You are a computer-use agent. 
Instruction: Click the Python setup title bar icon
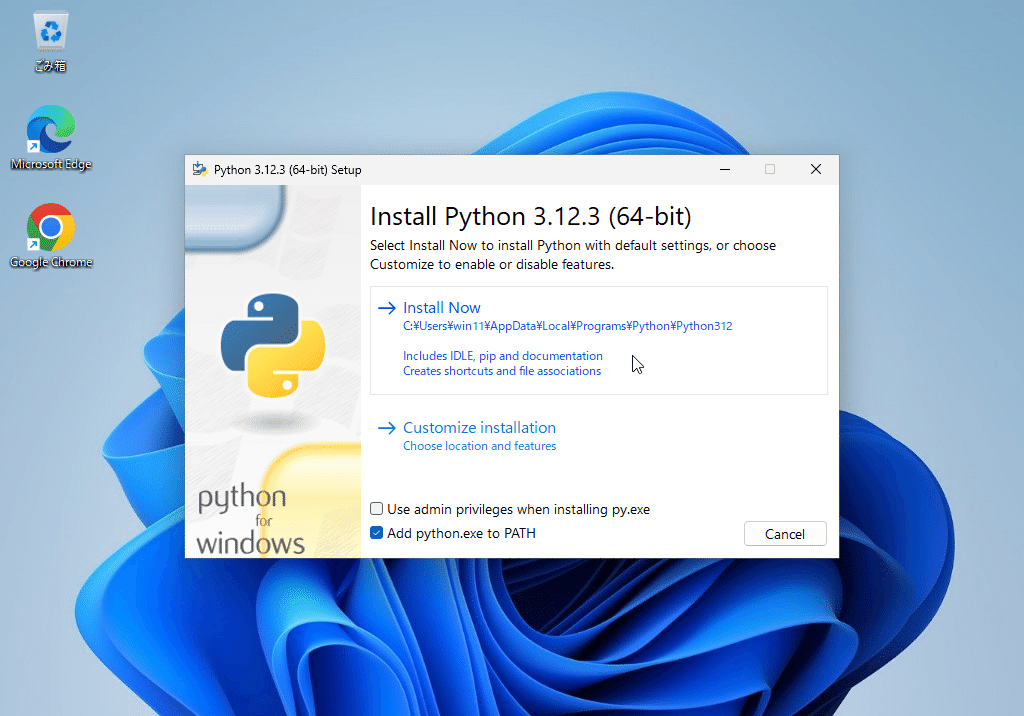pyautogui.click(x=200, y=170)
